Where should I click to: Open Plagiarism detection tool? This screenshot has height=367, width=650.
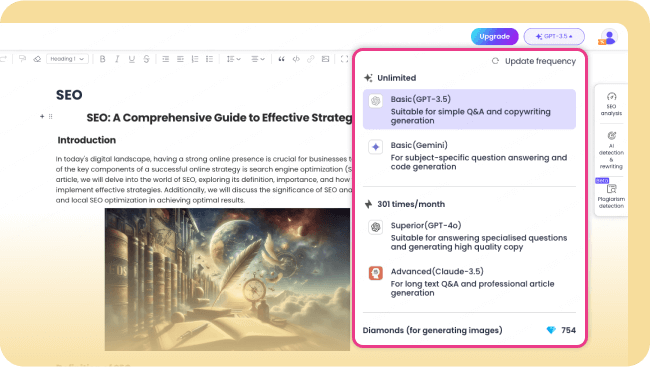point(611,196)
